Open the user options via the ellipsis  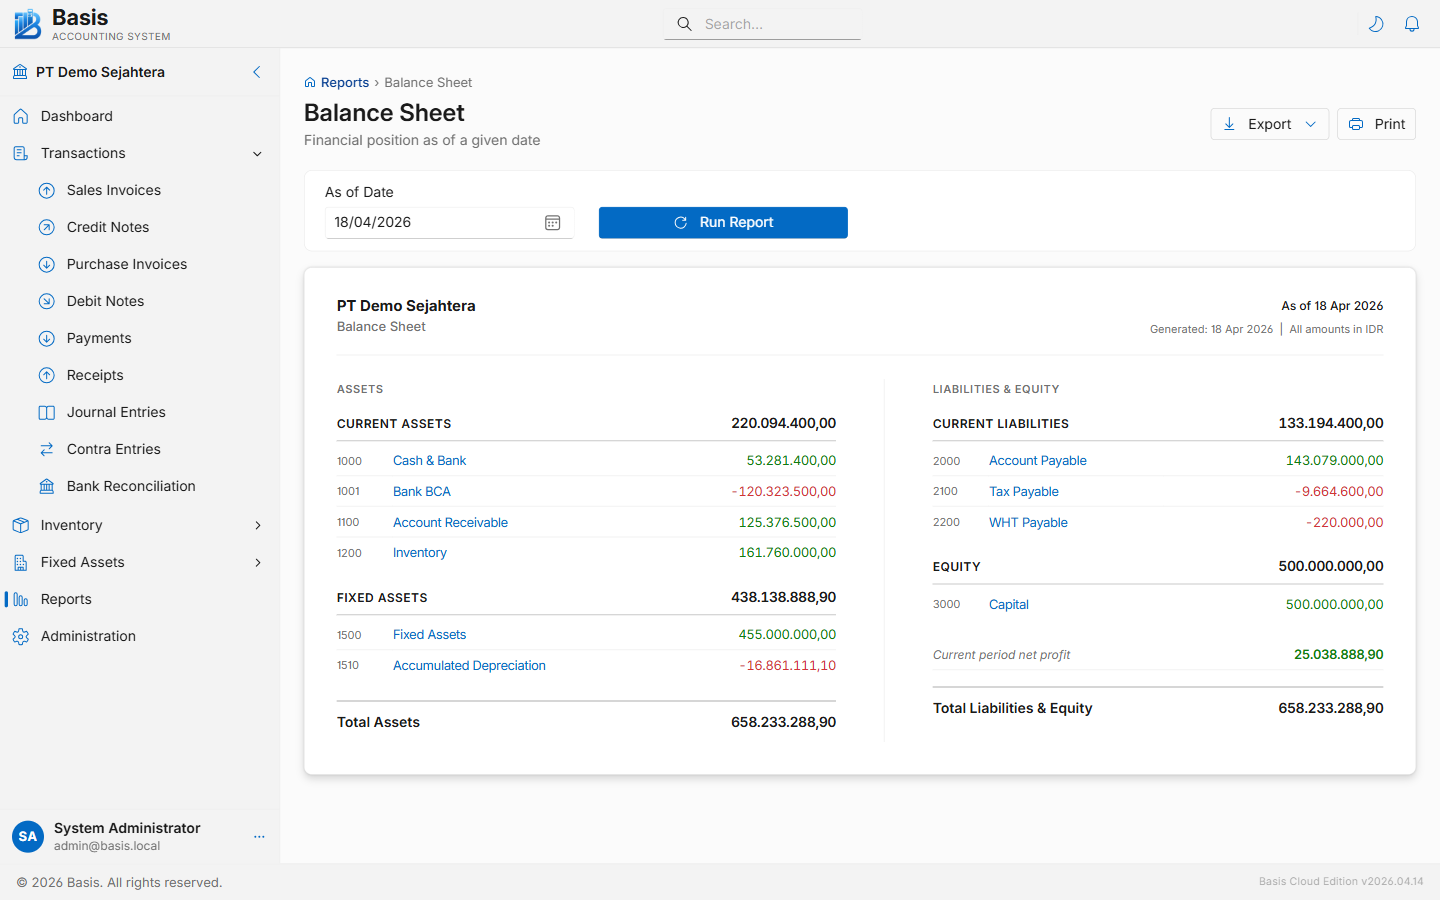259,837
